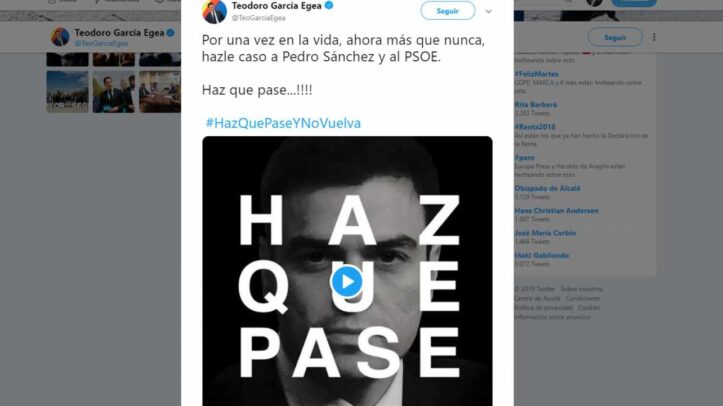Open the Rita Barberá trending topic
This screenshot has width=723, height=406.
pyautogui.click(x=536, y=105)
